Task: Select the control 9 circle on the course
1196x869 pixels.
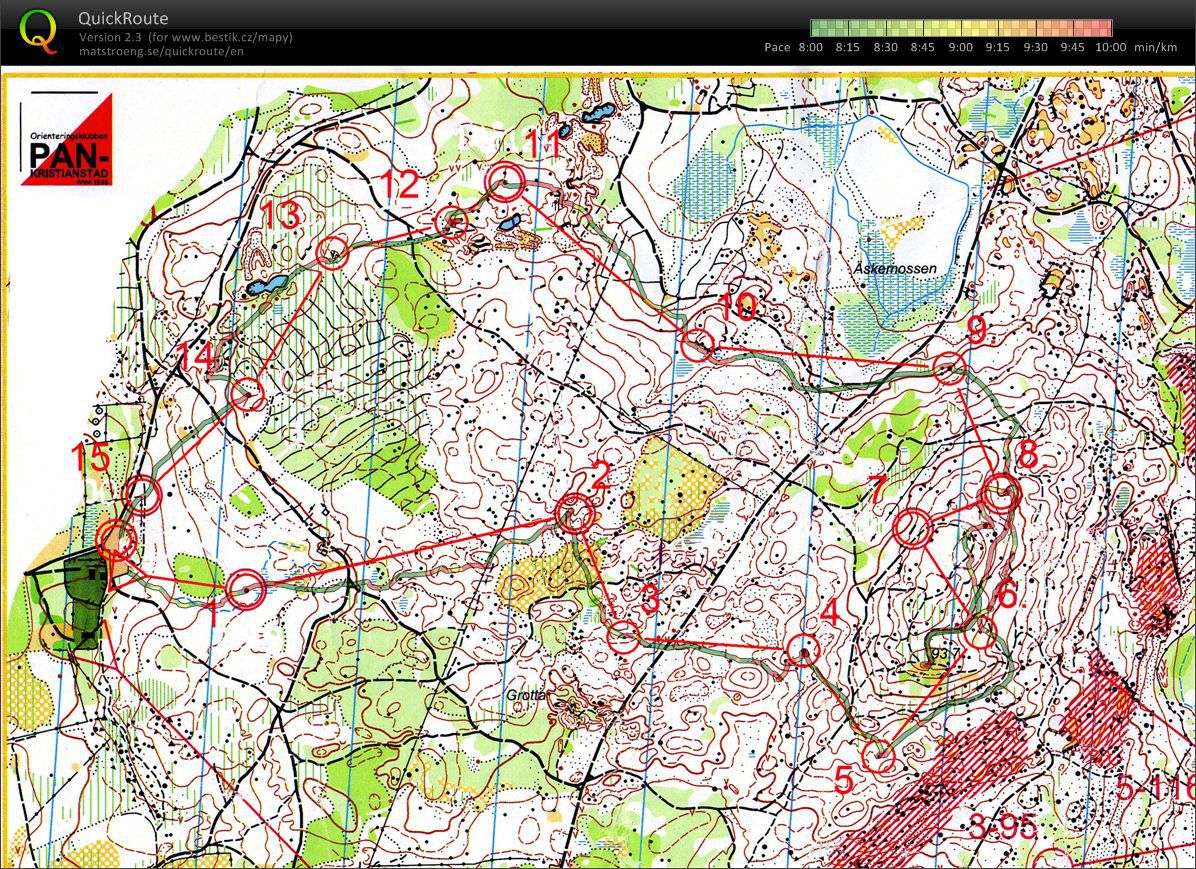Action: pos(950,369)
